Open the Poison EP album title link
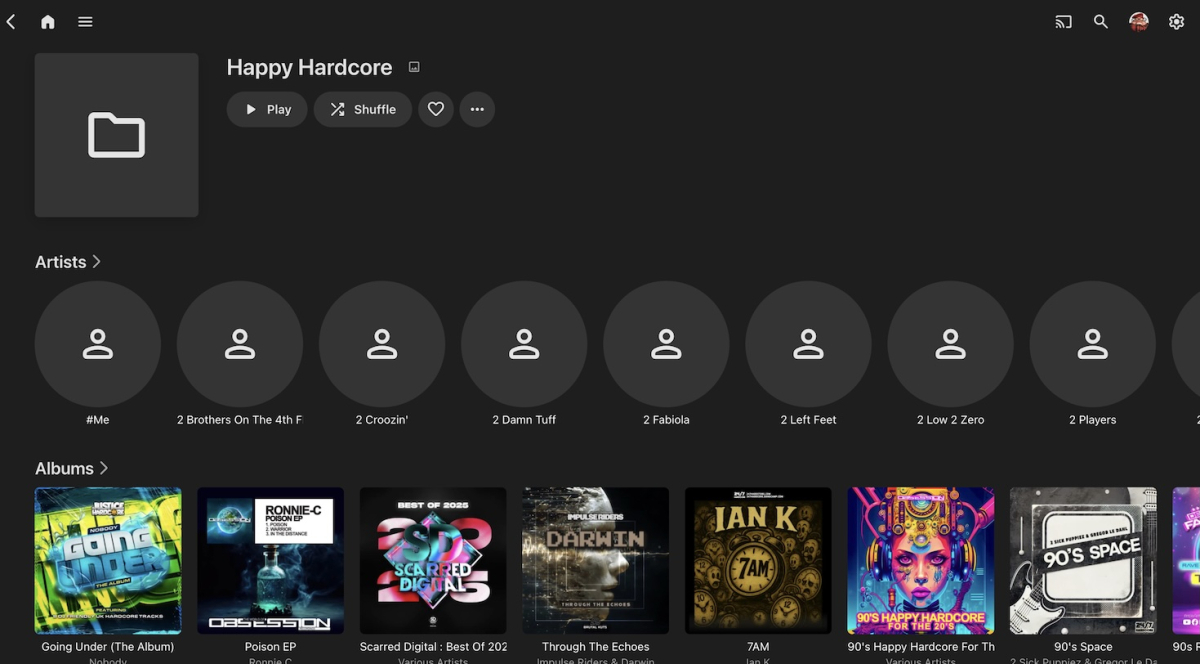Viewport: 1200px width, 664px height. 270,647
